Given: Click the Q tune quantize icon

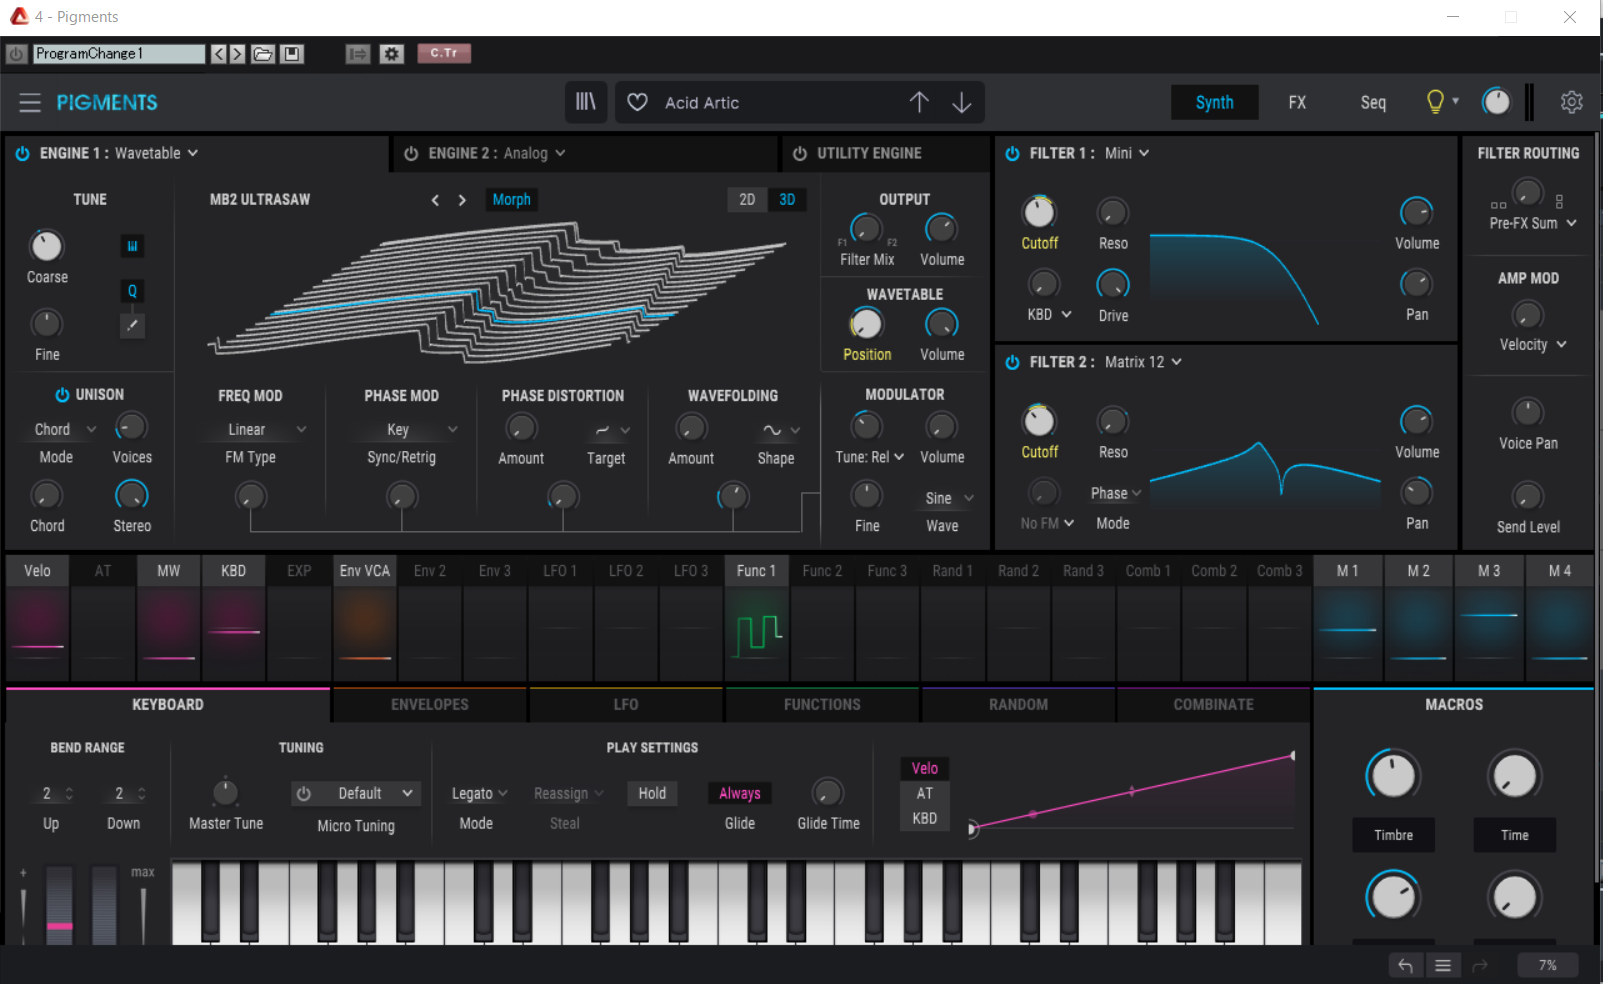Looking at the screenshot, I should 132,291.
